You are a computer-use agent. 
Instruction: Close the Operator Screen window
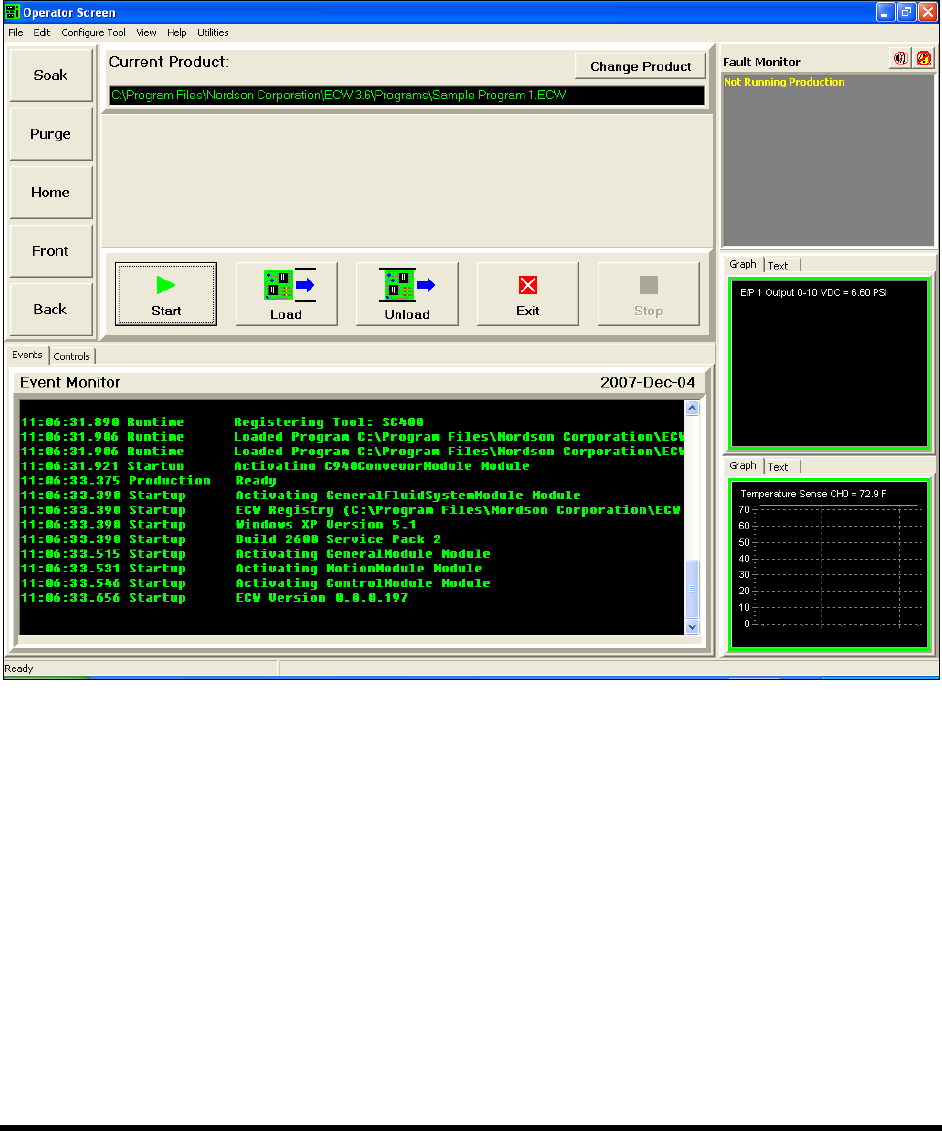[x=928, y=12]
